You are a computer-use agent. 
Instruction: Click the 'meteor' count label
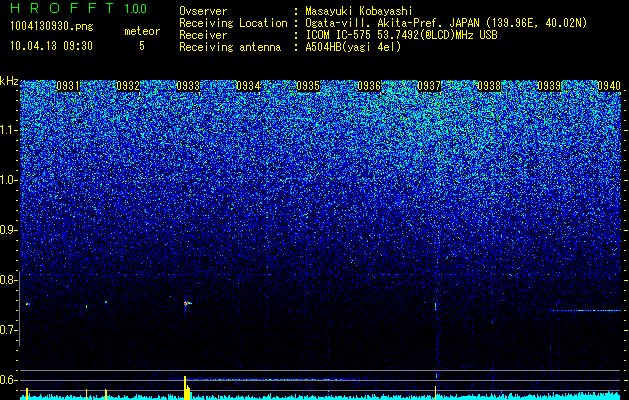pos(142,31)
